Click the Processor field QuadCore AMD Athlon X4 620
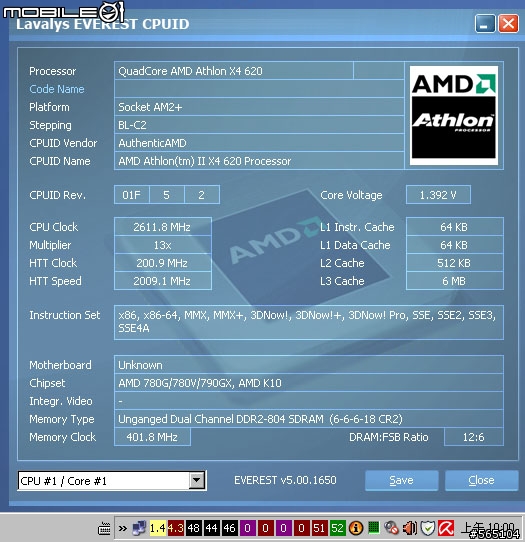The width and height of the screenshot is (525, 542). coord(234,71)
